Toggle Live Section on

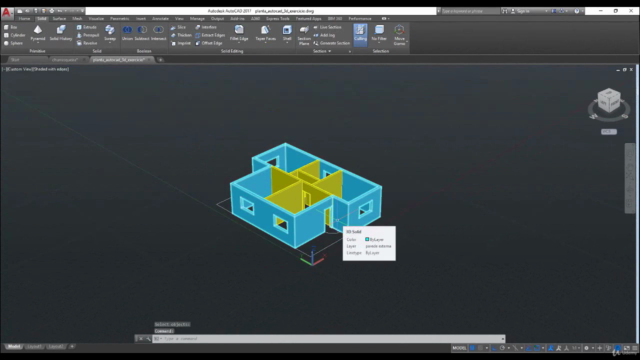pyautogui.click(x=327, y=27)
